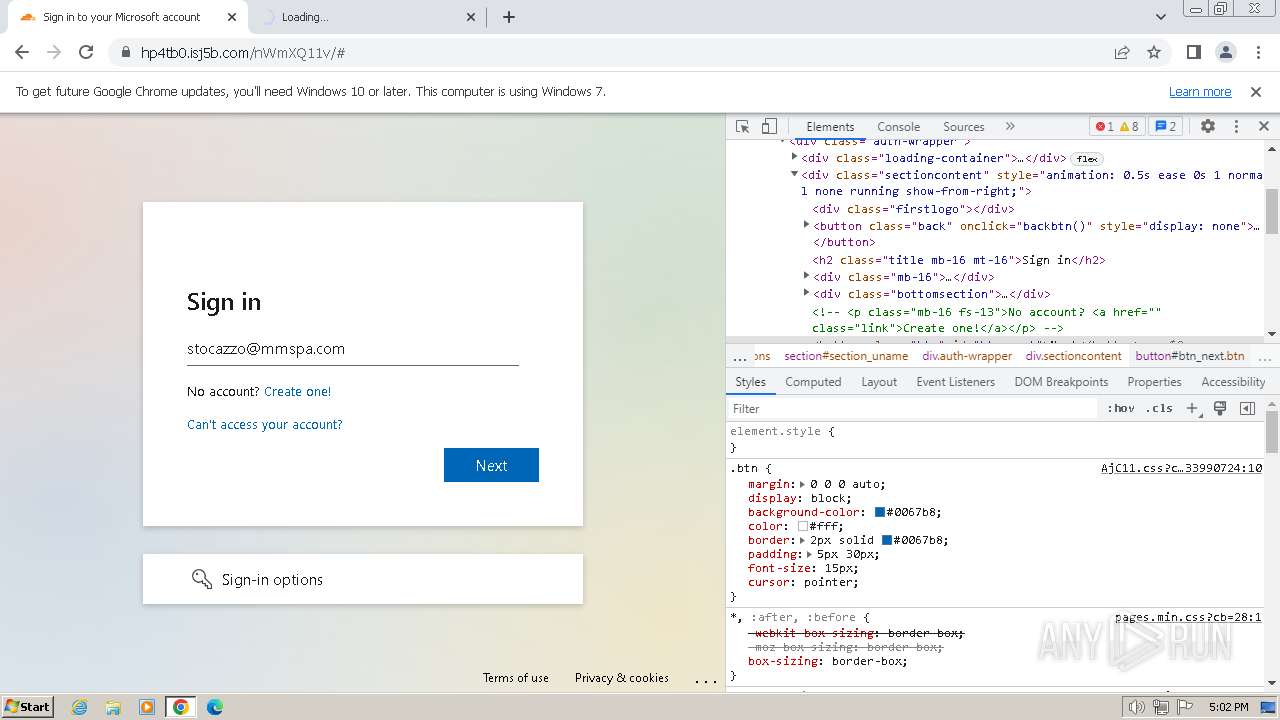1280x720 pixels.
Task: Toggle the computed styles sidebar icon
Action: tap(1247, 408)
